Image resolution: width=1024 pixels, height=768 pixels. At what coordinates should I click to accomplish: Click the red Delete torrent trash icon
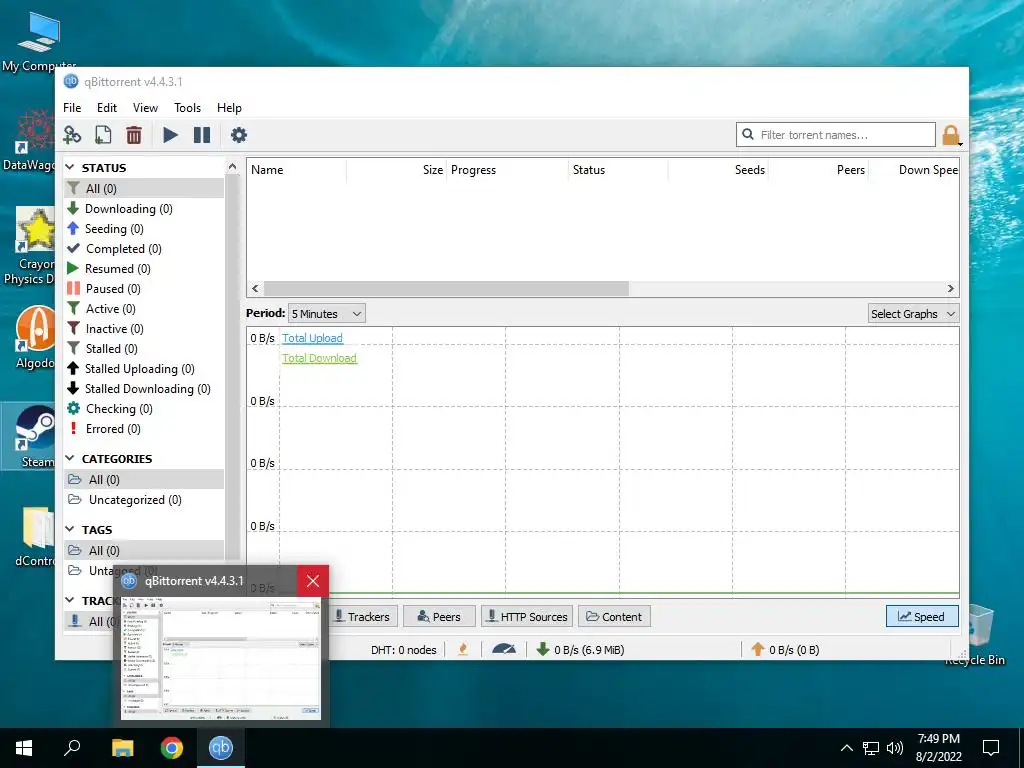click(x=134, y=135)
